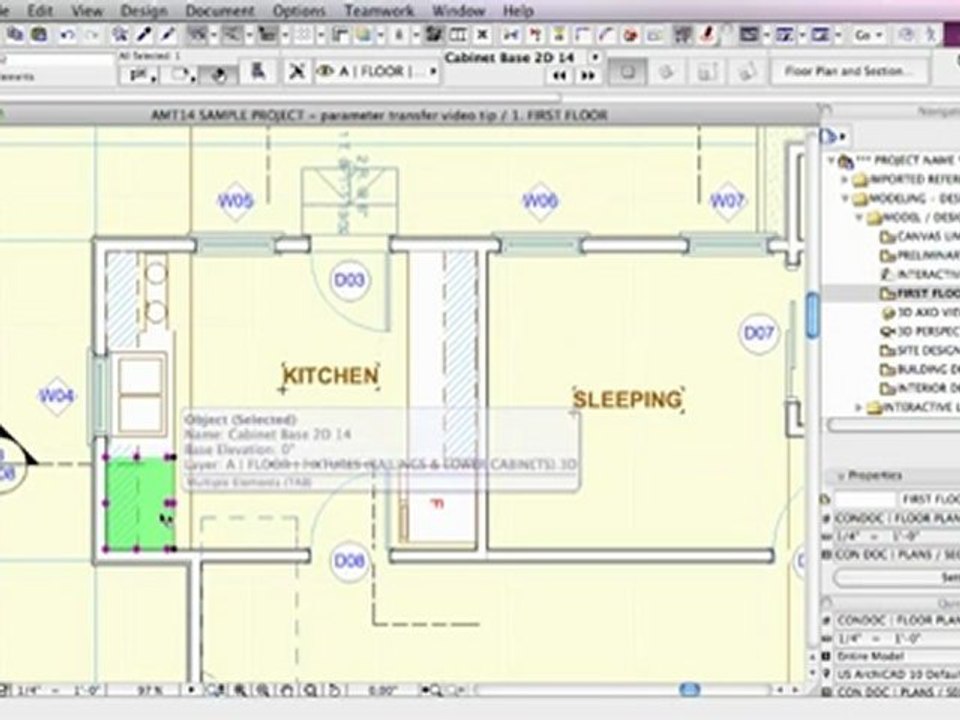Select the Inject Parameters syringe tool

click(x=168, y=34)
